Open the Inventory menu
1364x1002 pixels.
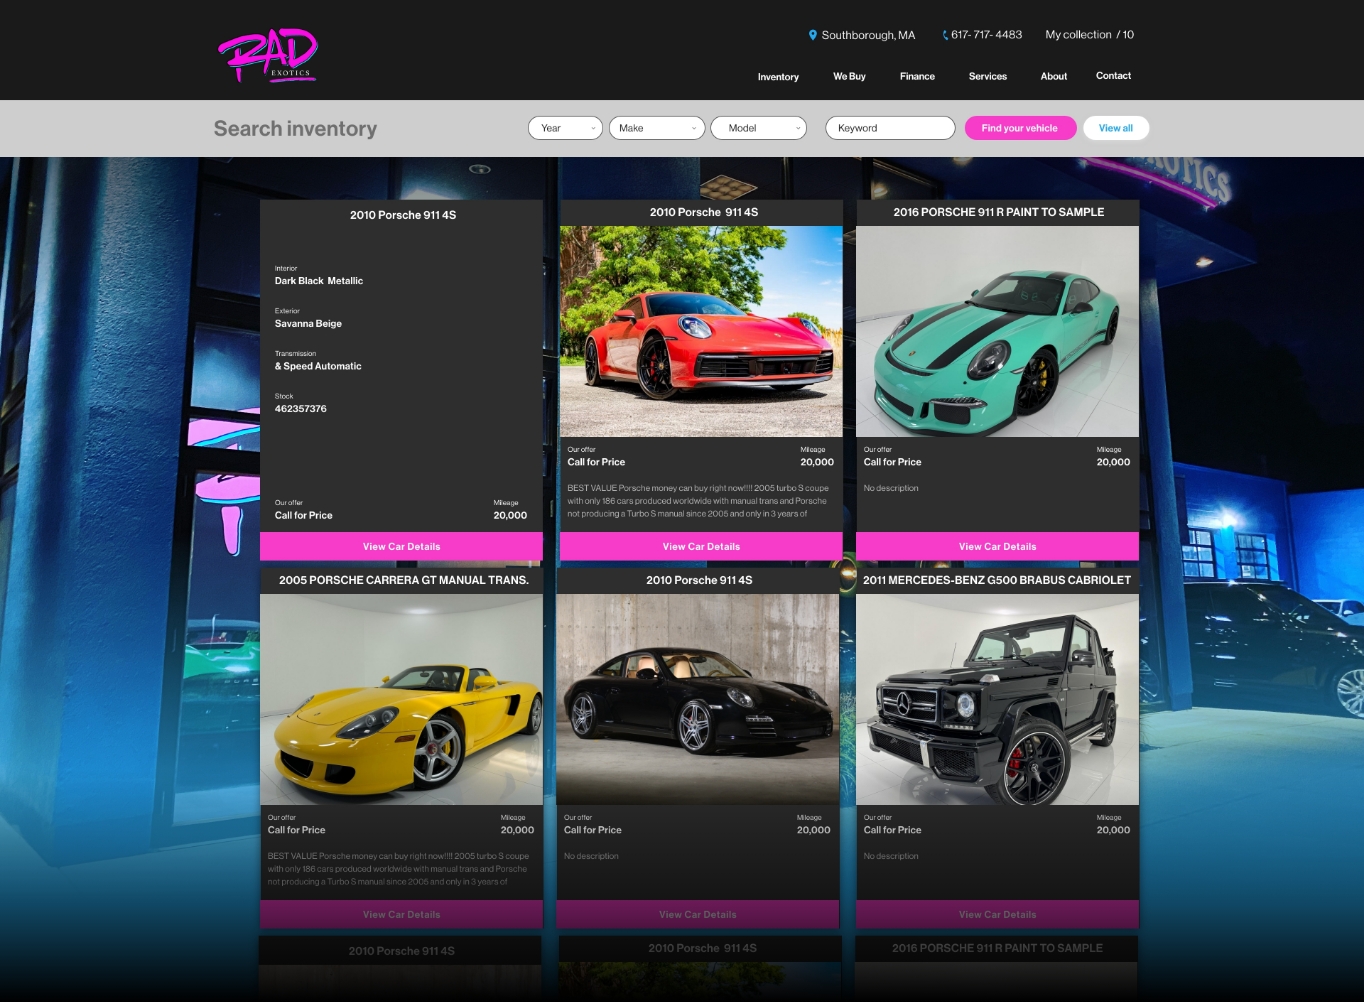778,77
